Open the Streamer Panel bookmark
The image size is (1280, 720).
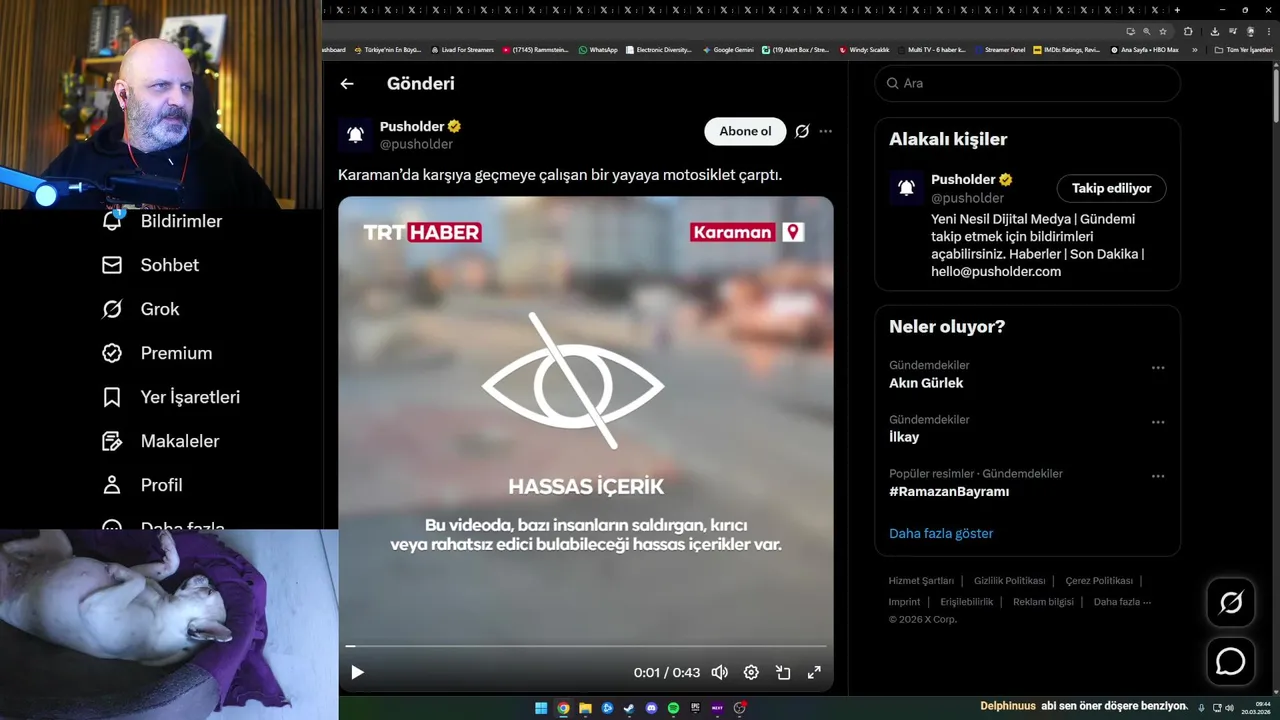999,49
